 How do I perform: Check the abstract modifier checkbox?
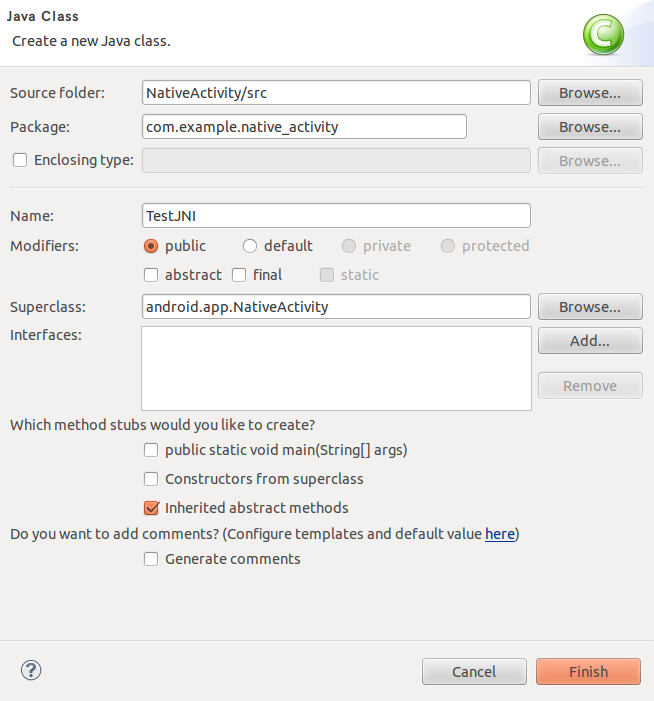click(151, 275)
